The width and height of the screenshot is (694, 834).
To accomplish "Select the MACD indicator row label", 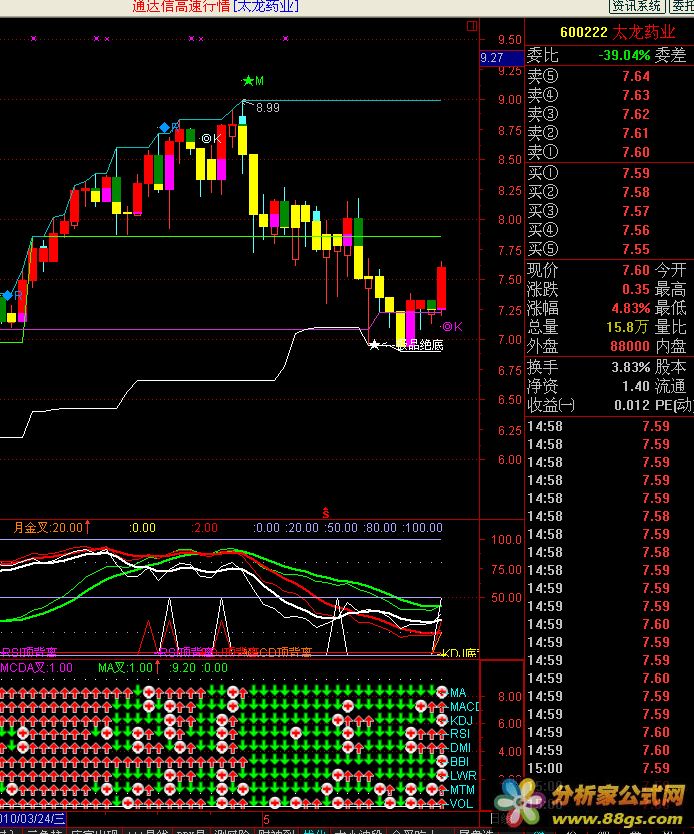I will click(464, 706).
